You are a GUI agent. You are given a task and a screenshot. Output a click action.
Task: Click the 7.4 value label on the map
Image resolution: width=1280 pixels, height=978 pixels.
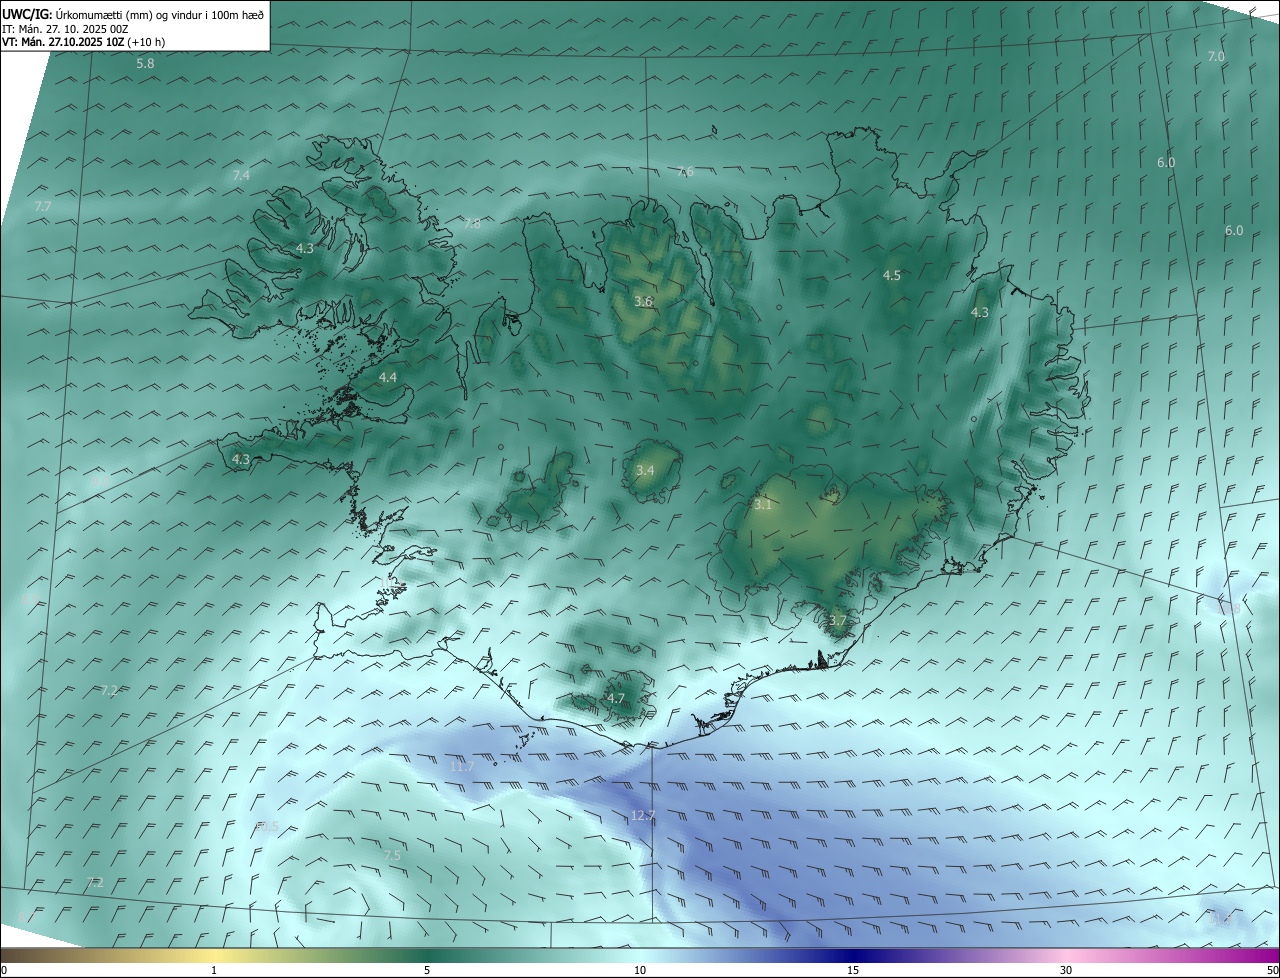[241, 175]
